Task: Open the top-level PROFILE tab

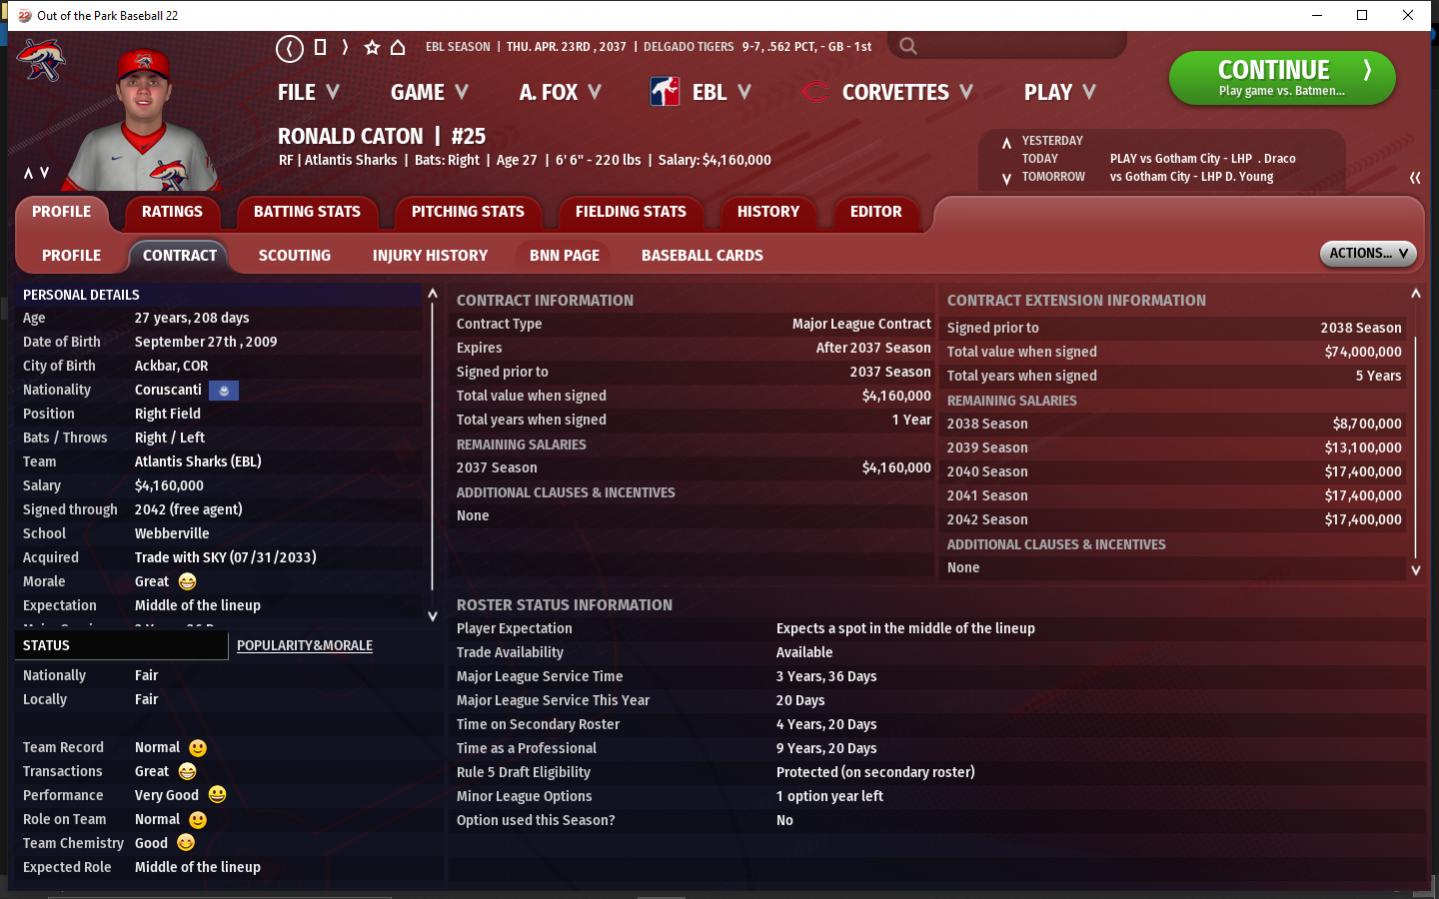Action: point(62,212)
